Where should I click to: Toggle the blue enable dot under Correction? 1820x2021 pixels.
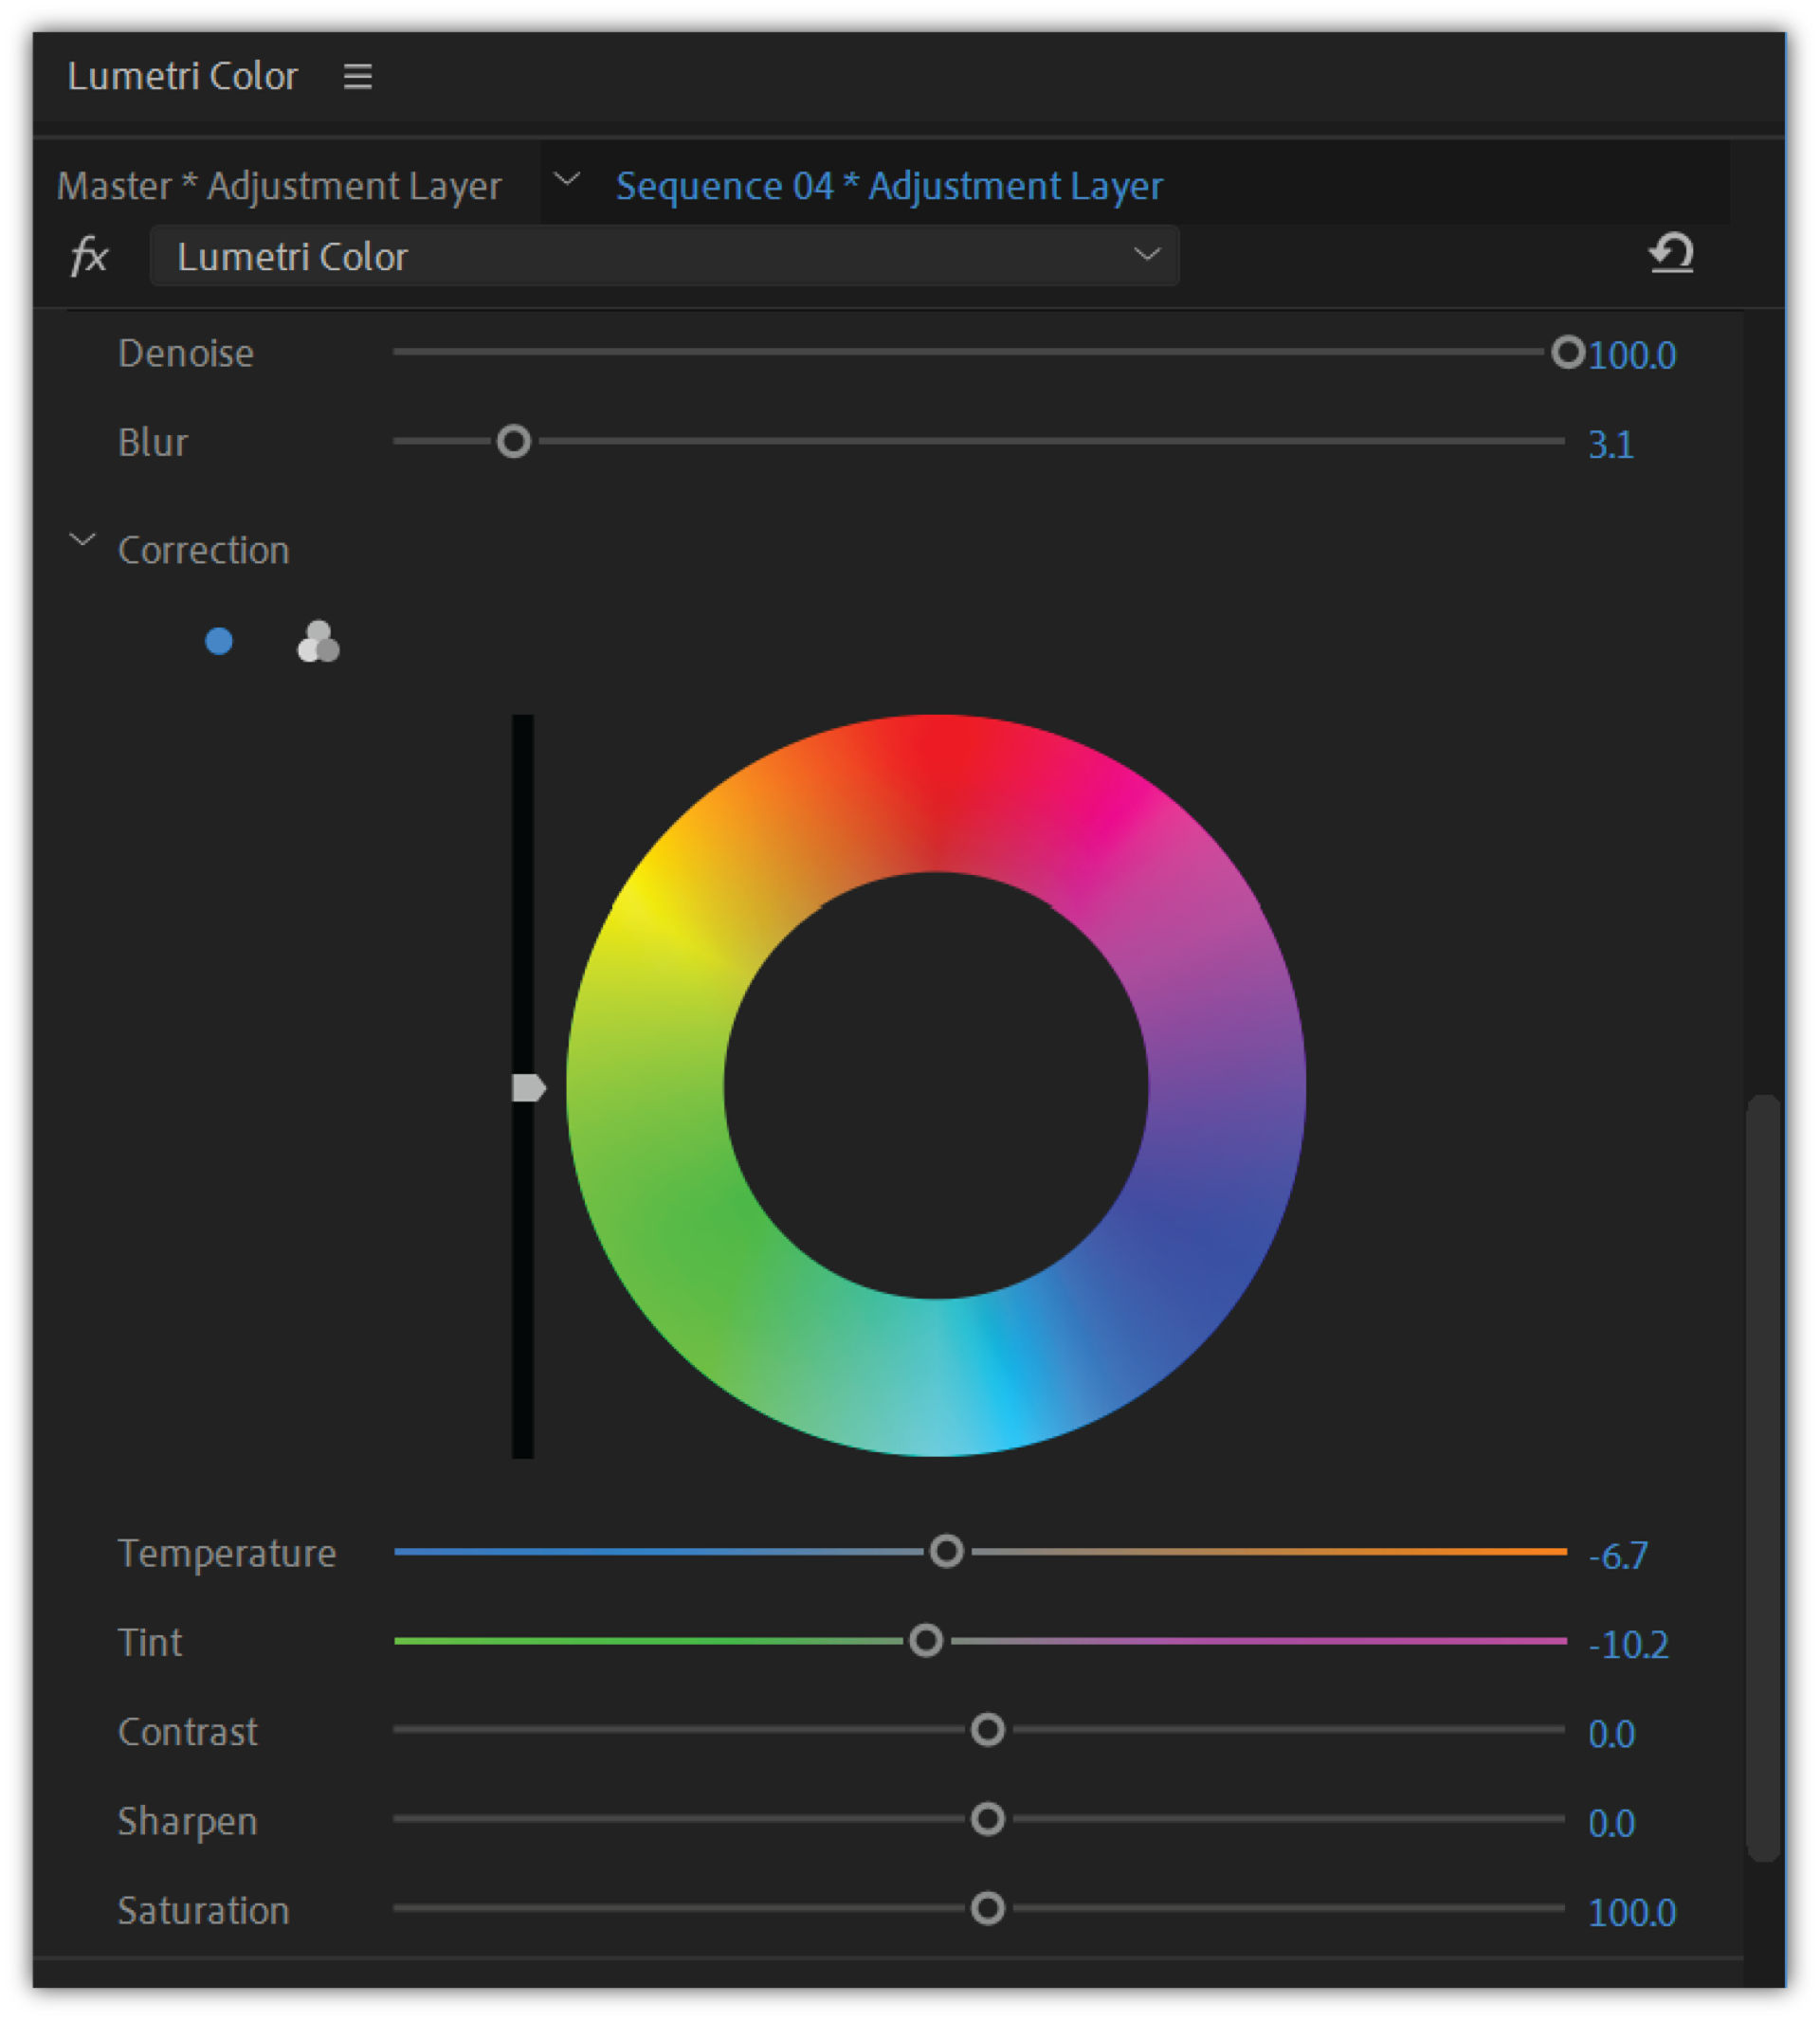219,641
